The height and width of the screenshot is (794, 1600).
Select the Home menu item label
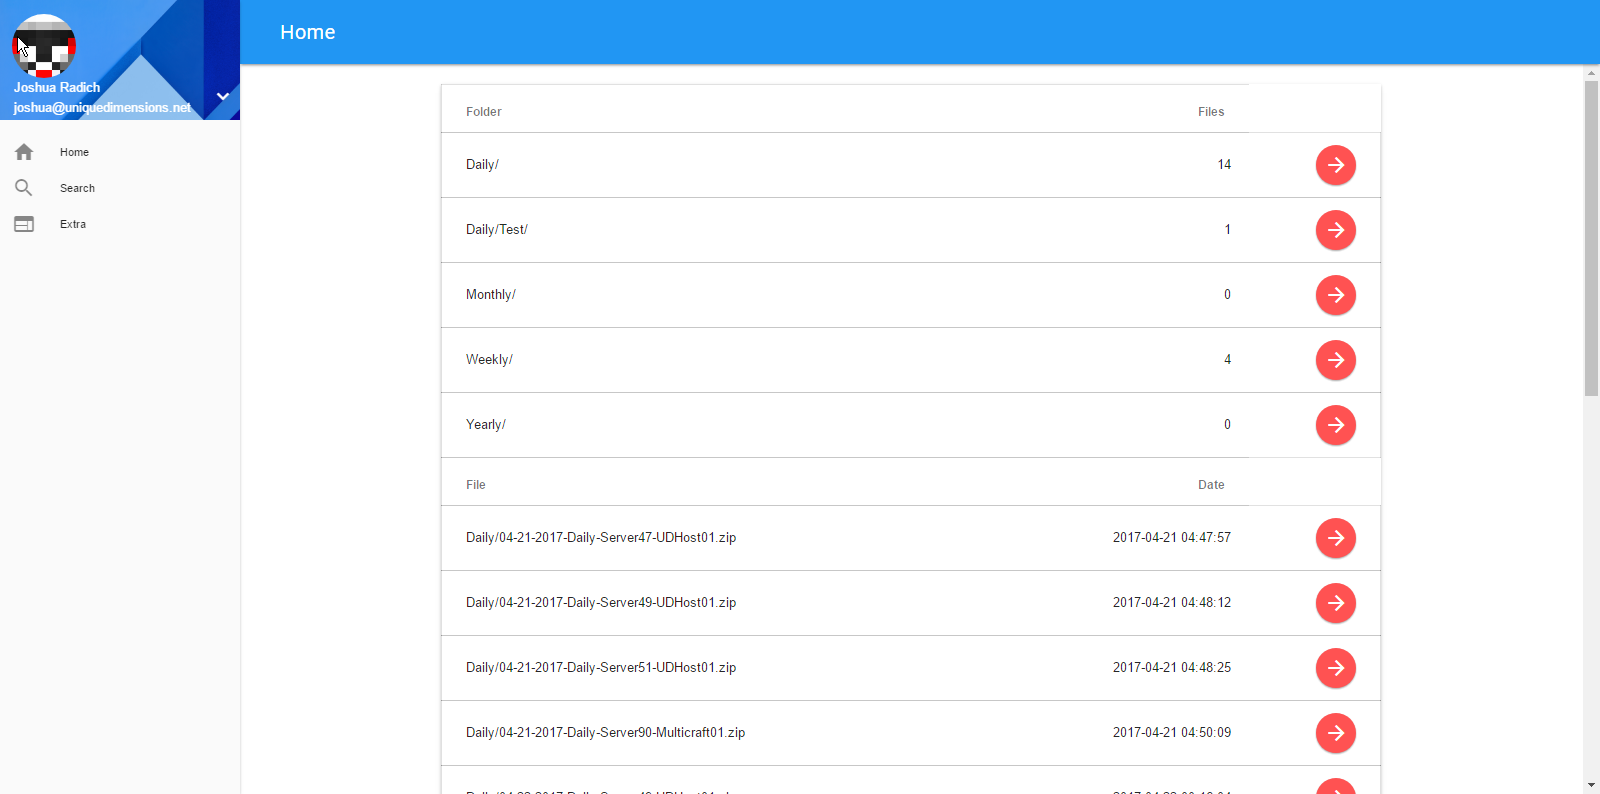tap(74, 152)
